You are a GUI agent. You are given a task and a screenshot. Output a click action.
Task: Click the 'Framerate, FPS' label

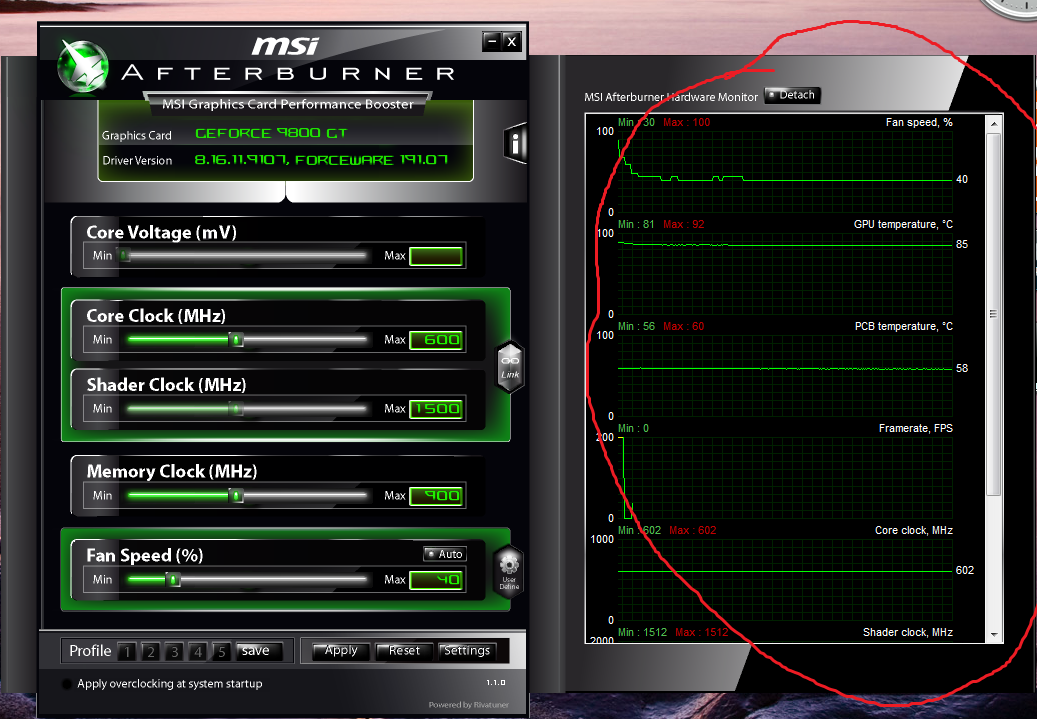coord(915,428)
